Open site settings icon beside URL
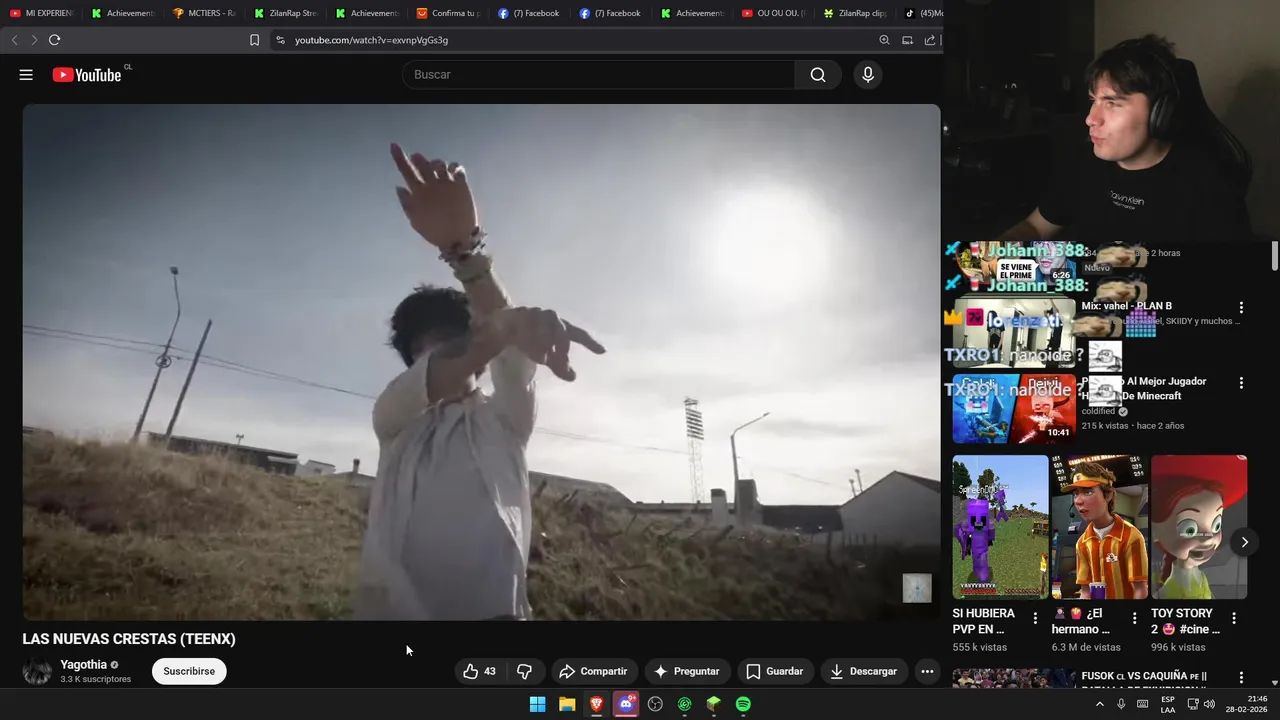1280x720 pixels. click(x=280, y=40)
